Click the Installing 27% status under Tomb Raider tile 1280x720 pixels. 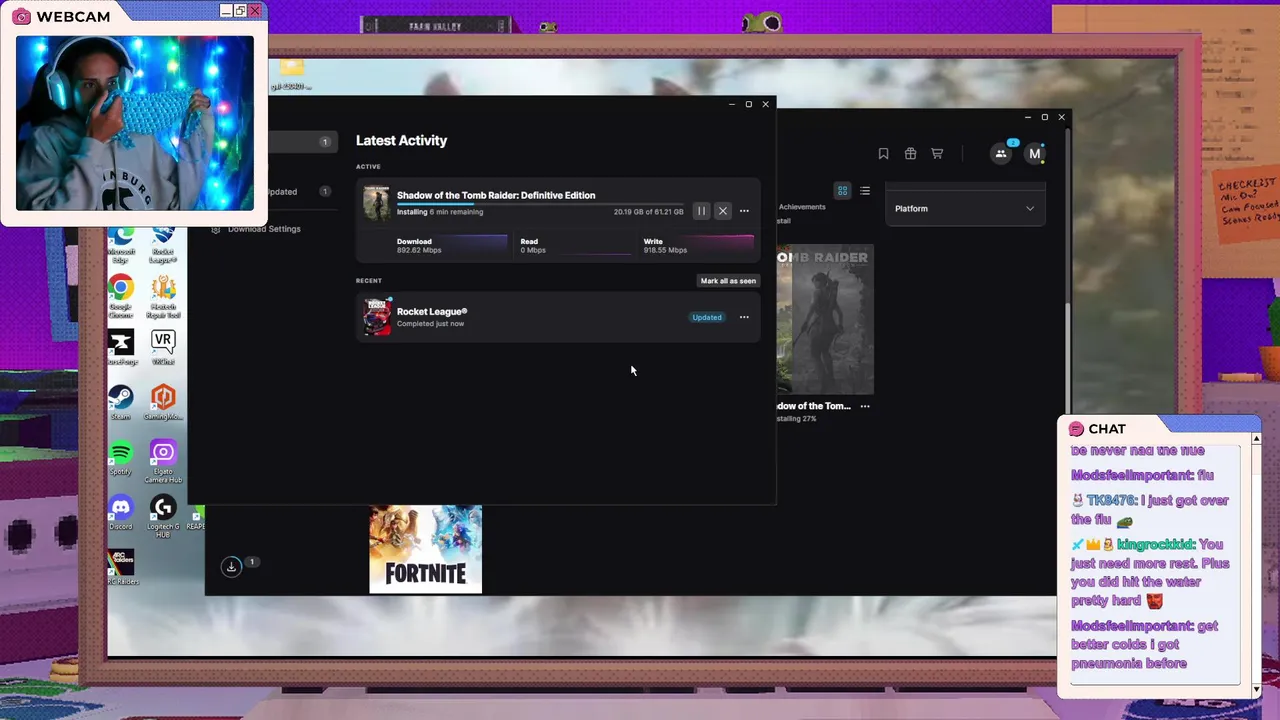coord(797,419)
